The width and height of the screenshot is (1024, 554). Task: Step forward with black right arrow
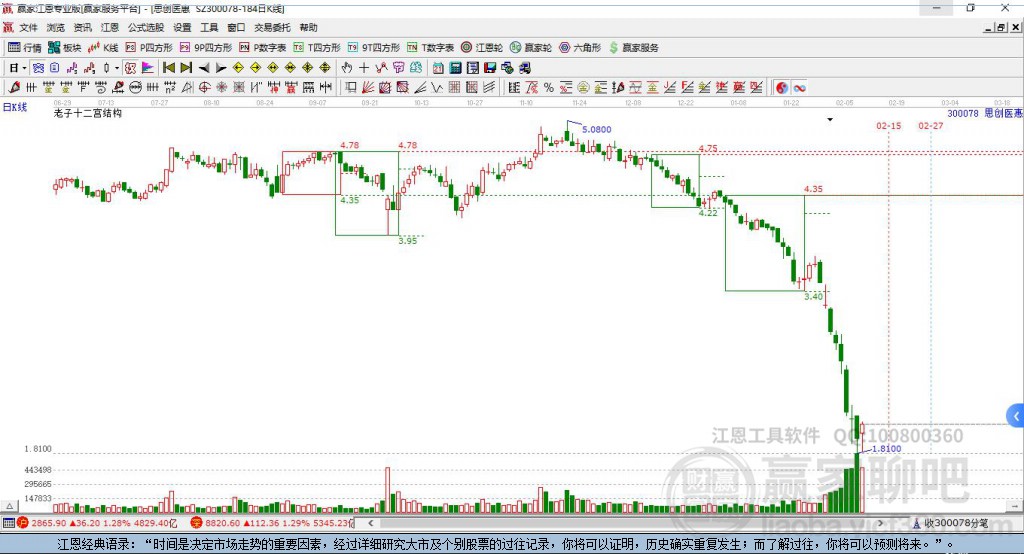pos(221,68)
